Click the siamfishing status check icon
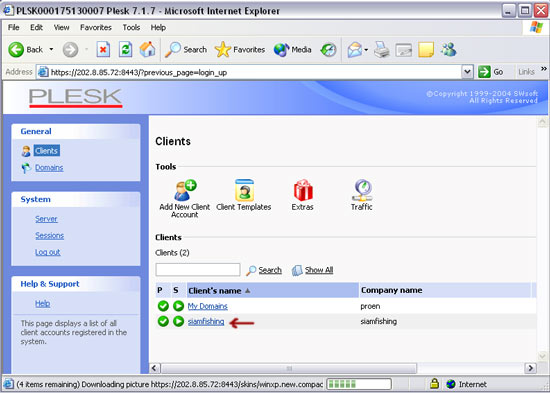The height and width of the screenshot is (393, 550). point(163,321)
